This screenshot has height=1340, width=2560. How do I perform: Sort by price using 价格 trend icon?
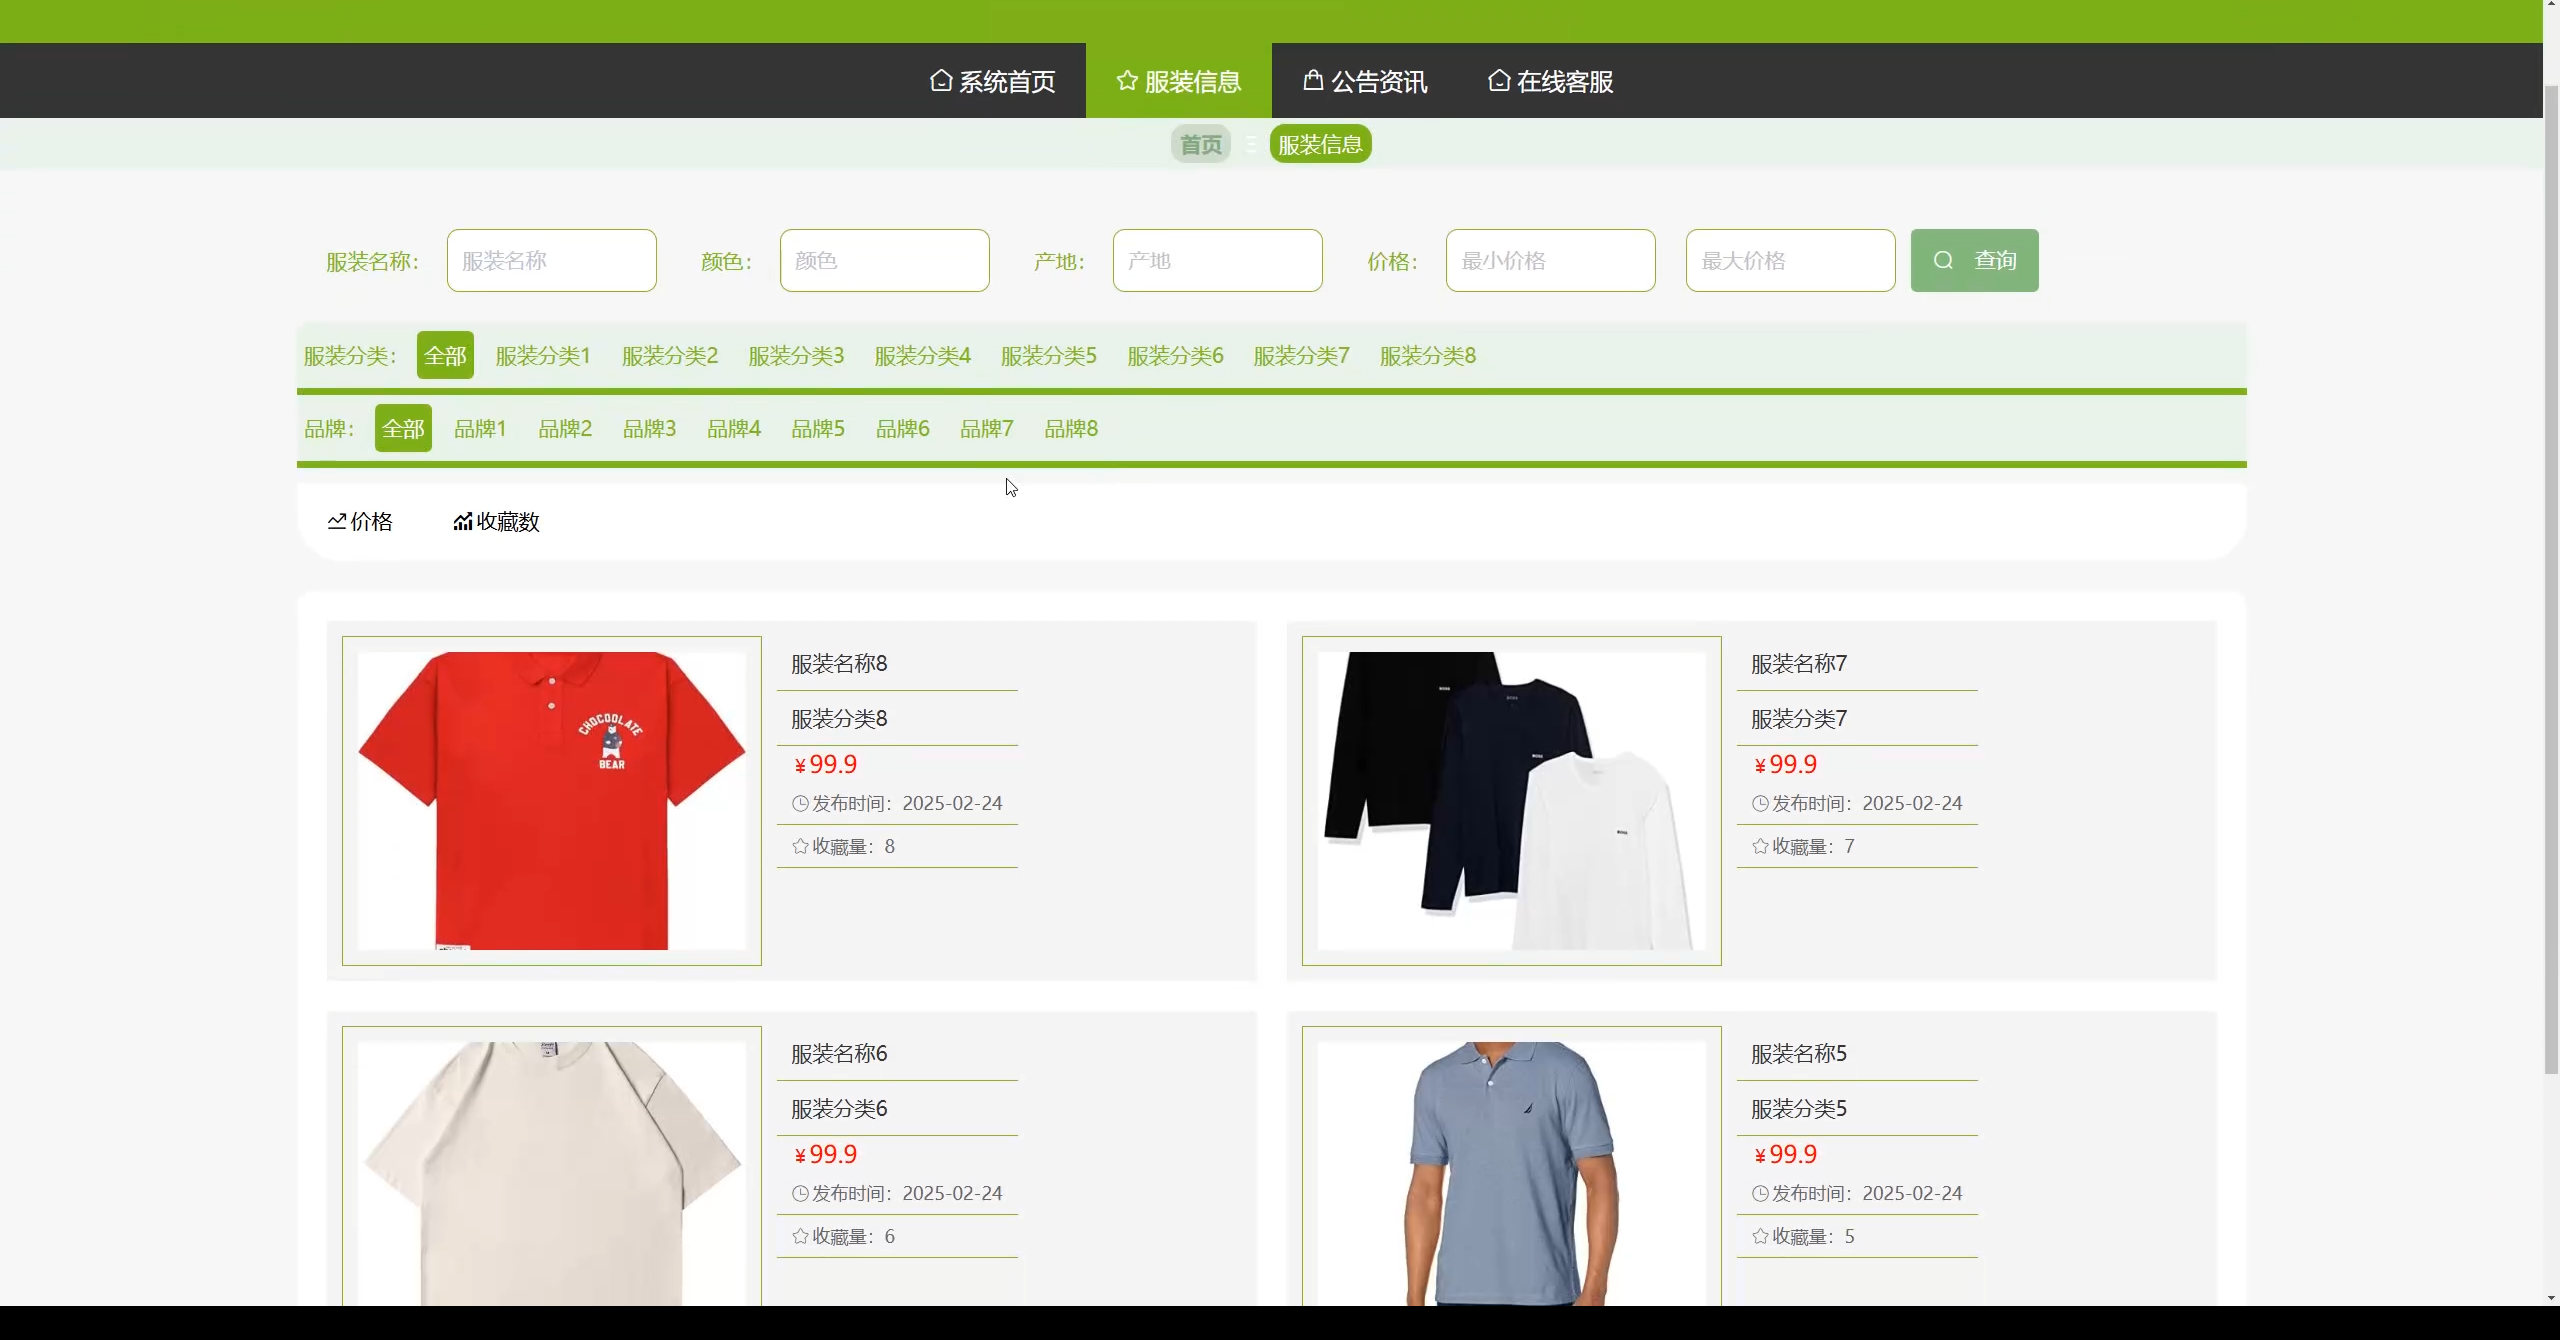pyautogui.click(x=337, y=521)
